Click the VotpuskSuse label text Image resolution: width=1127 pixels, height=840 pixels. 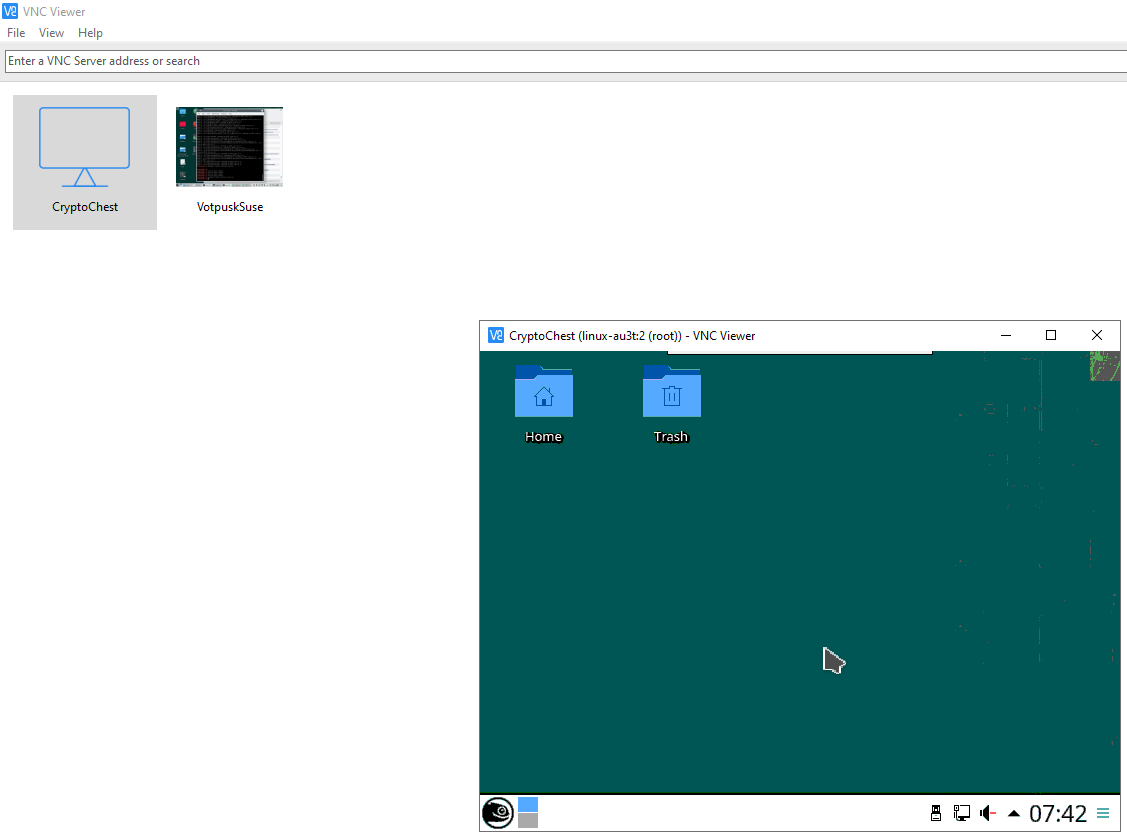[230, 207]
